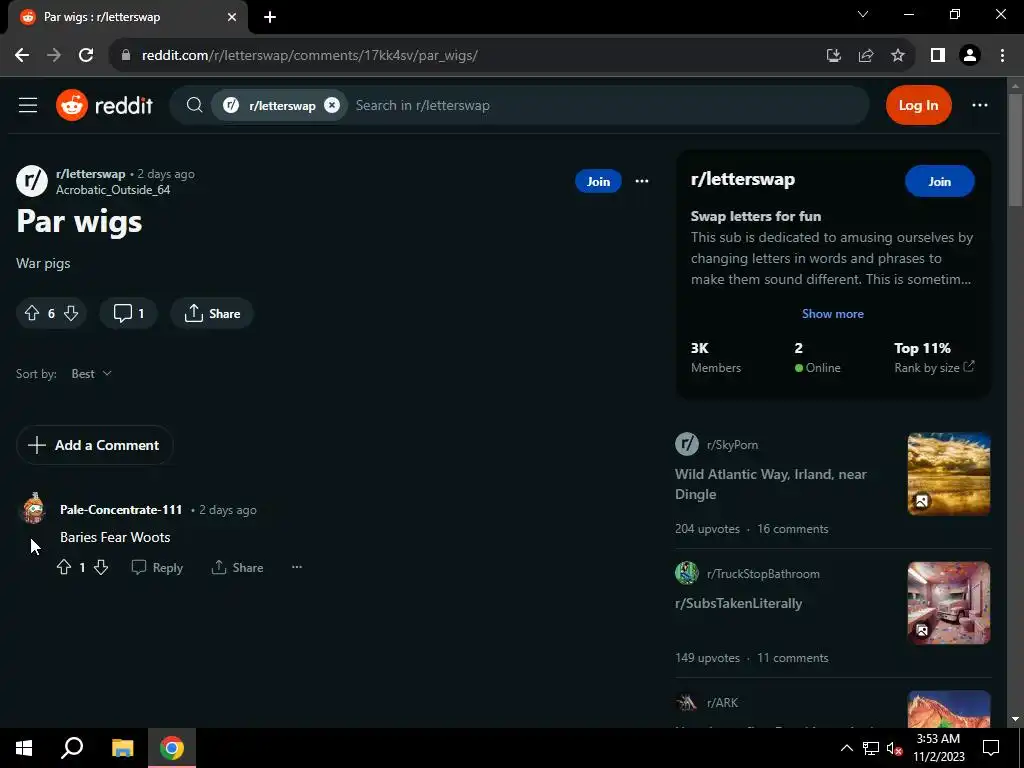Click the search magnifier icon in Reddit
Screen dimensions: 1024x768
[194, 105]
